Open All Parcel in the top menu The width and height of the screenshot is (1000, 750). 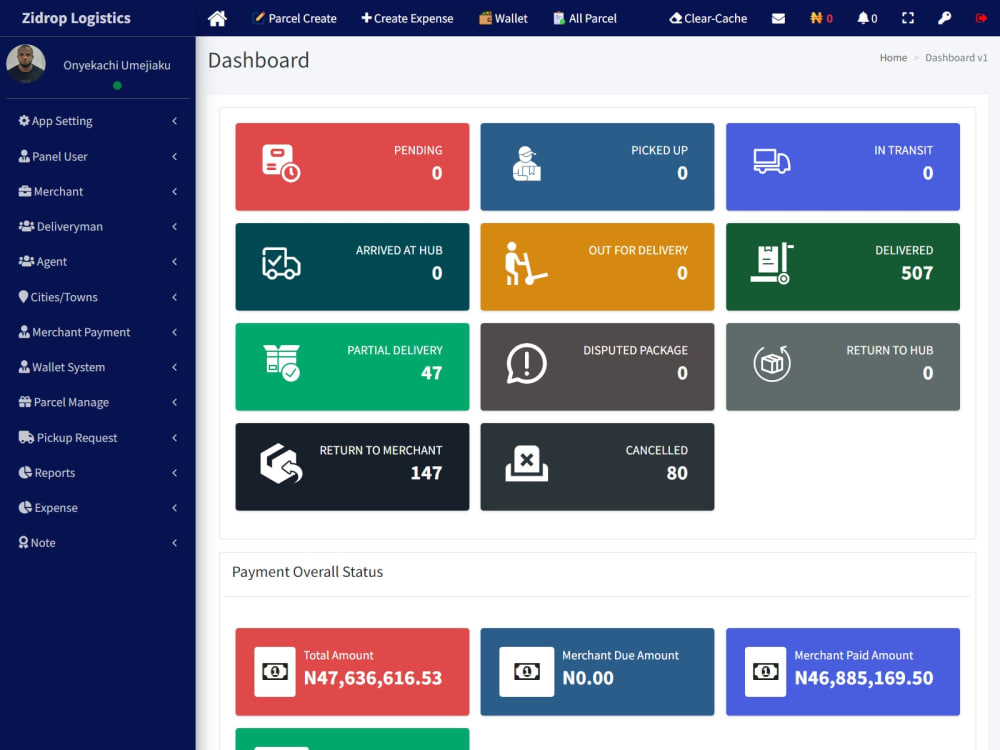click(x=585, y=18)
